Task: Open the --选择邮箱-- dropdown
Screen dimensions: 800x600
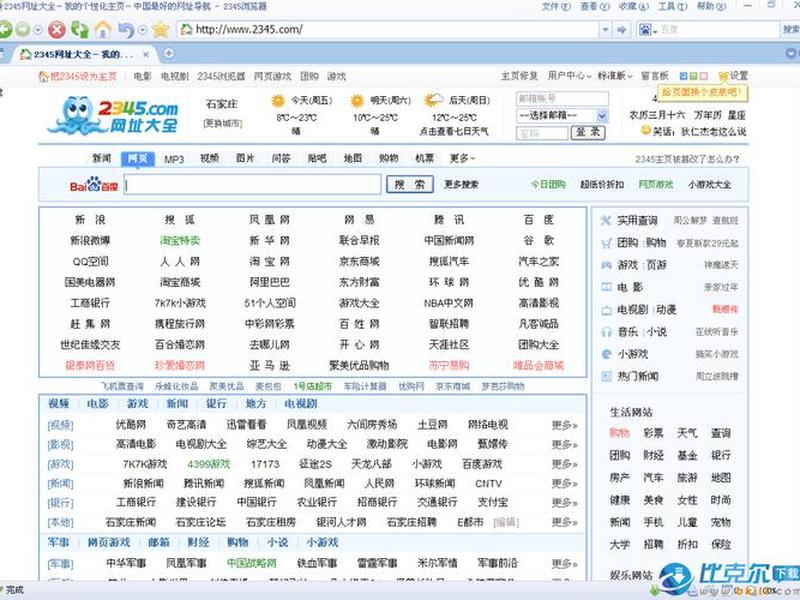Action: pyautogui.click(x=562, y=115)
